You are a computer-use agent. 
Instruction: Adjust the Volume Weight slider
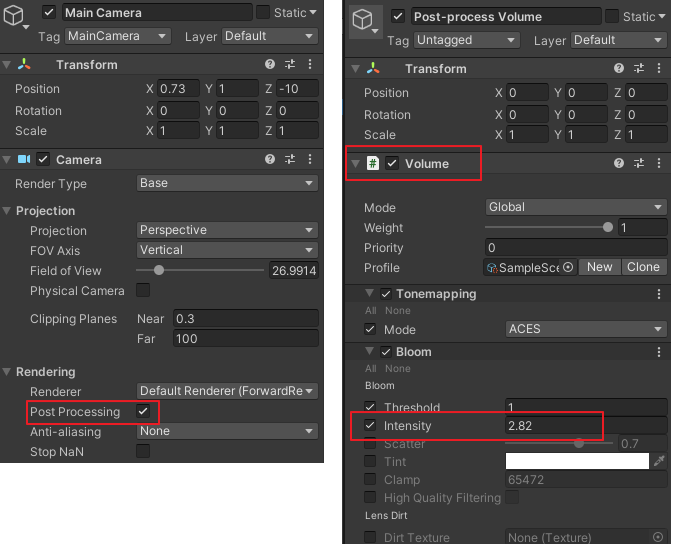549,227
